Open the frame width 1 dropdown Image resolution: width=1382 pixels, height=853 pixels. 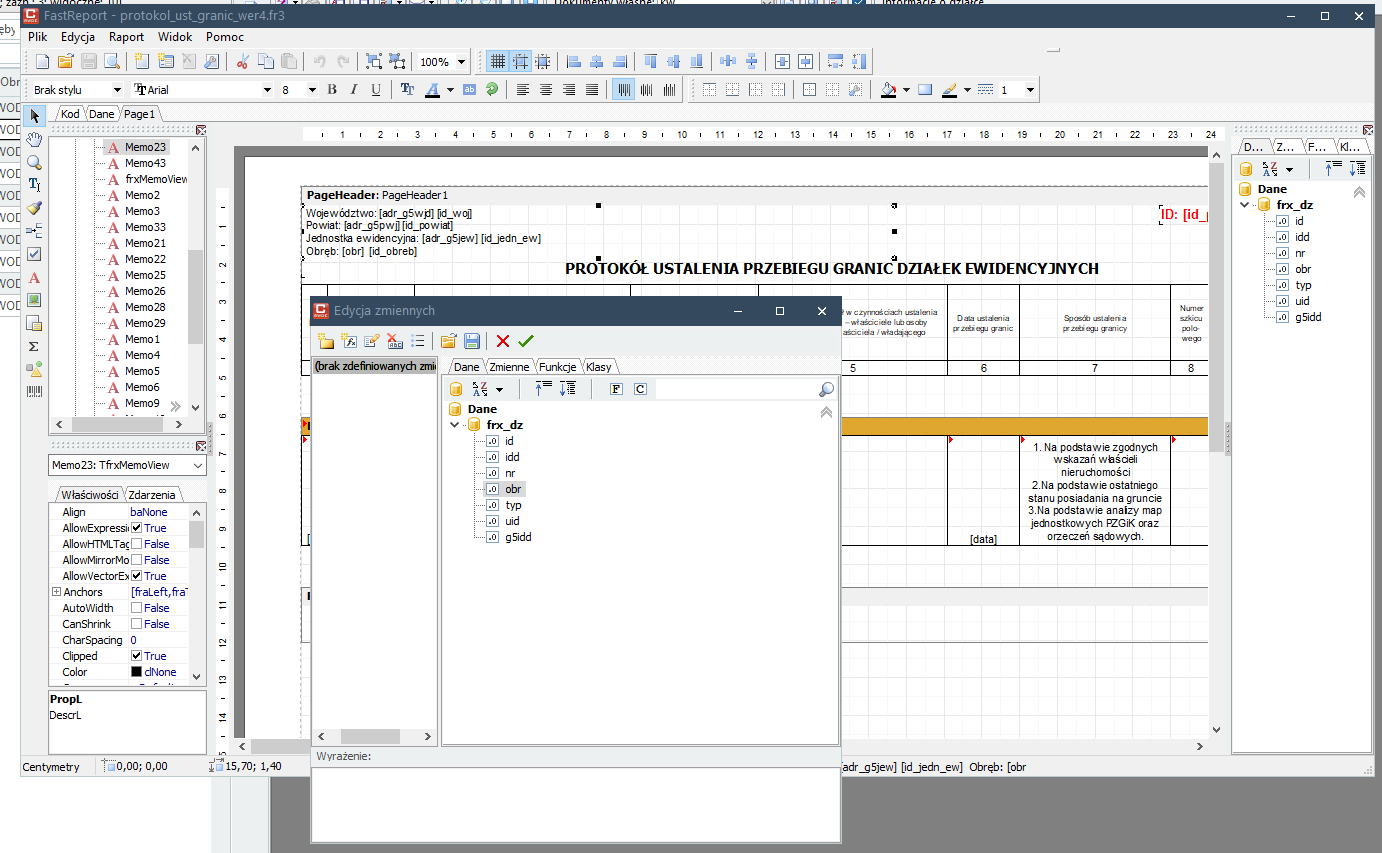(1030, 90)
